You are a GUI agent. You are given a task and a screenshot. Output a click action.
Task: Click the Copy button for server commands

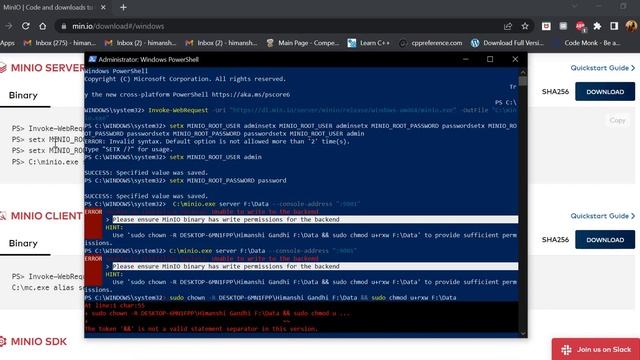(618, 120)
